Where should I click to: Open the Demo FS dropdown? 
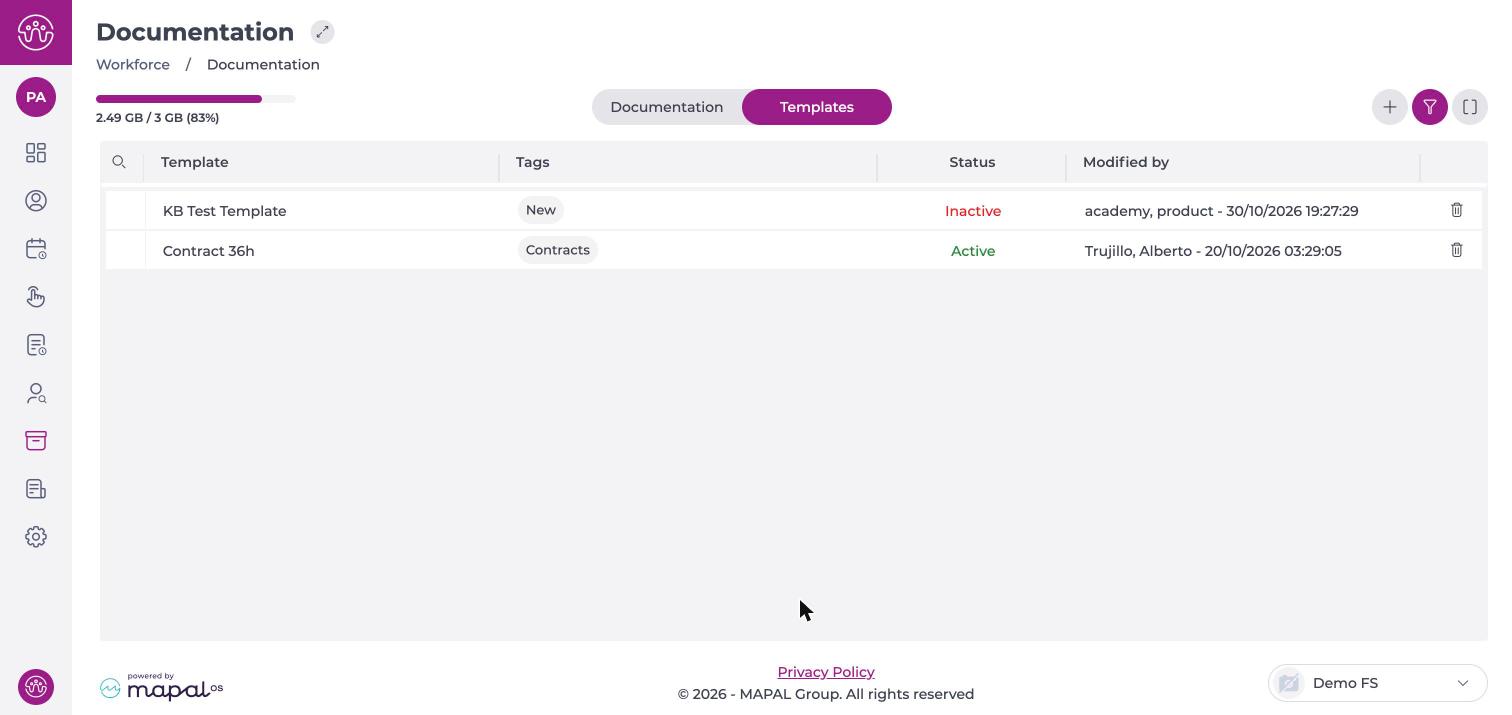click(x=1377, y=683)
